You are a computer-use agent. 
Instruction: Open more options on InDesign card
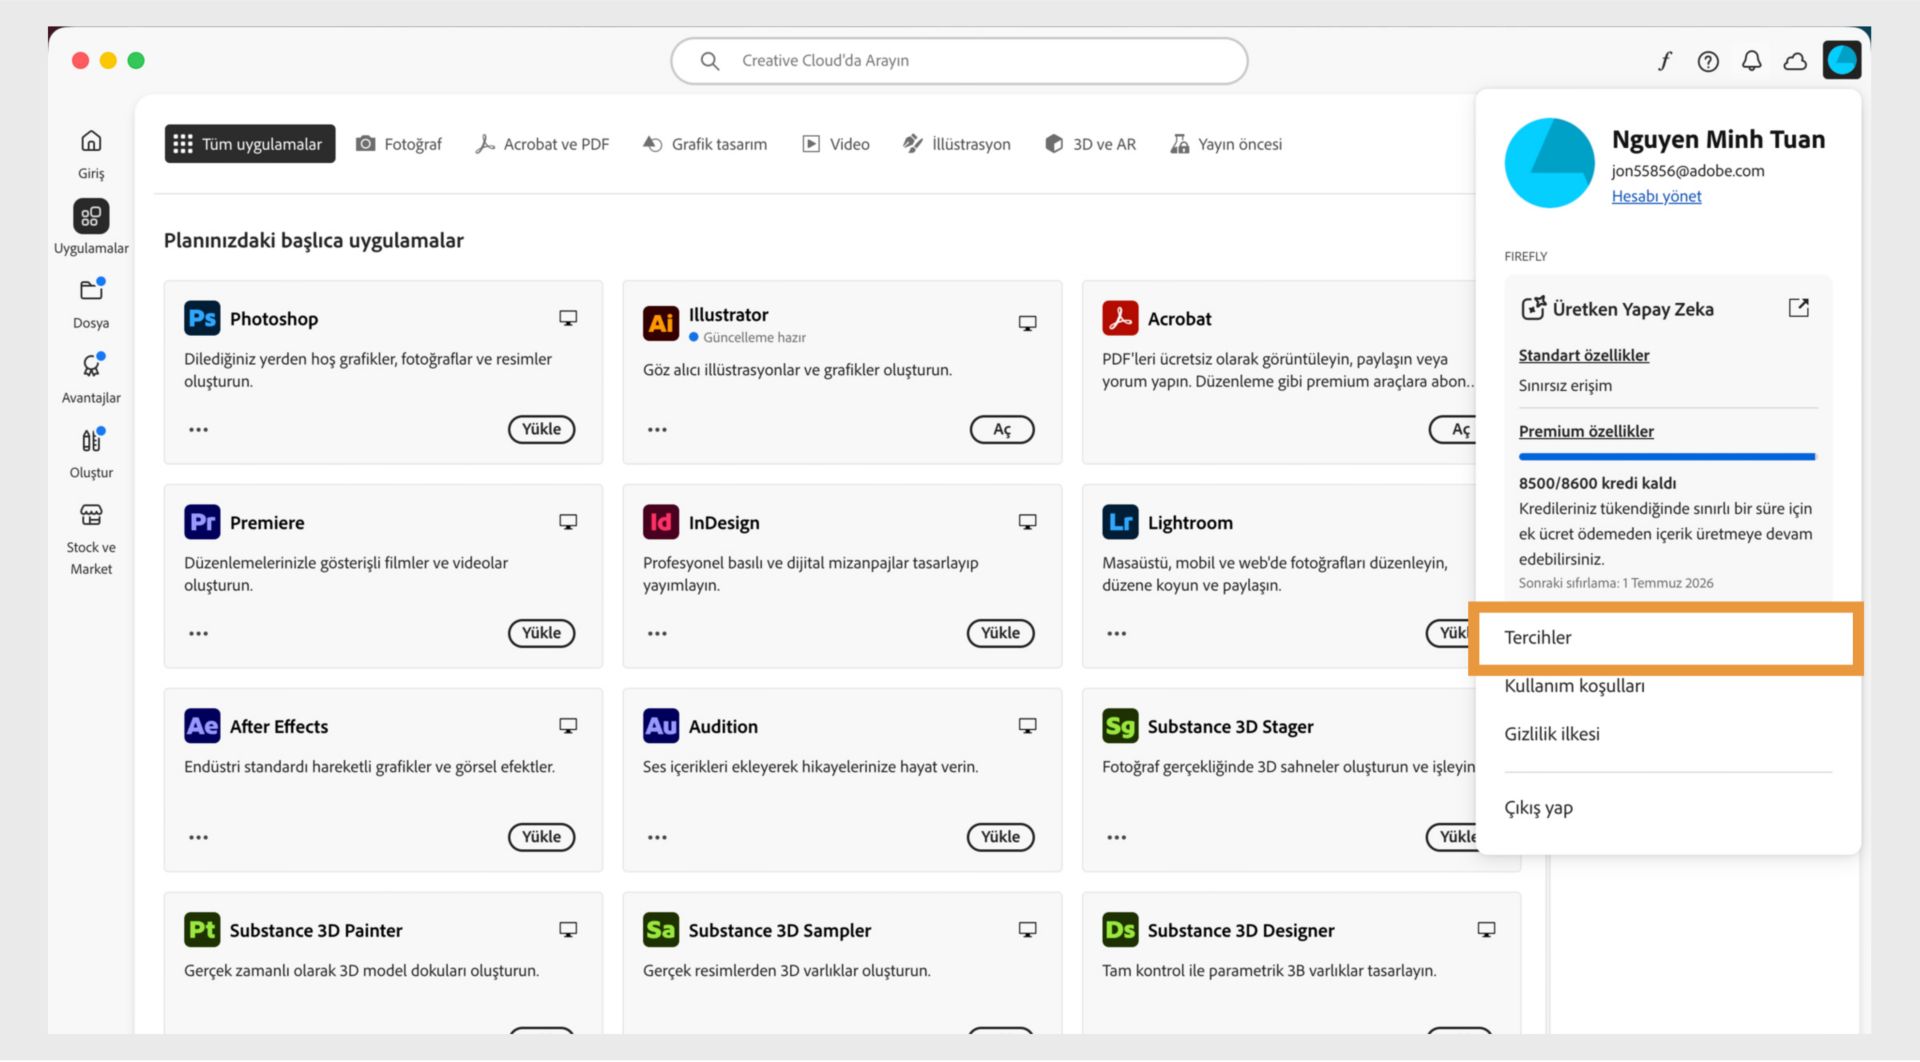pyautogui.click(x=657, y=634)
